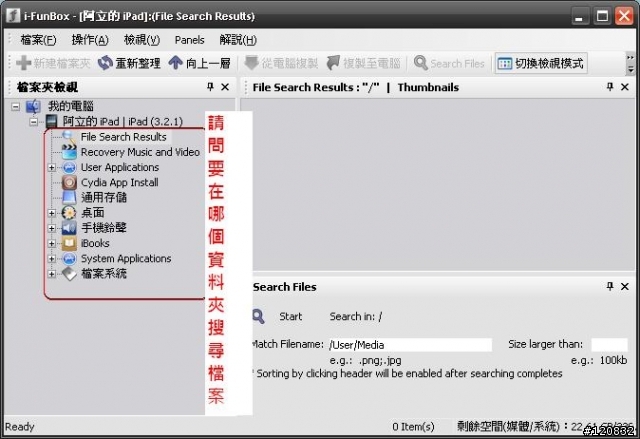The width and height of the screenshot is (640, 439).
Task: Click the Search in: / label
Action: click(x=356, y=317)
